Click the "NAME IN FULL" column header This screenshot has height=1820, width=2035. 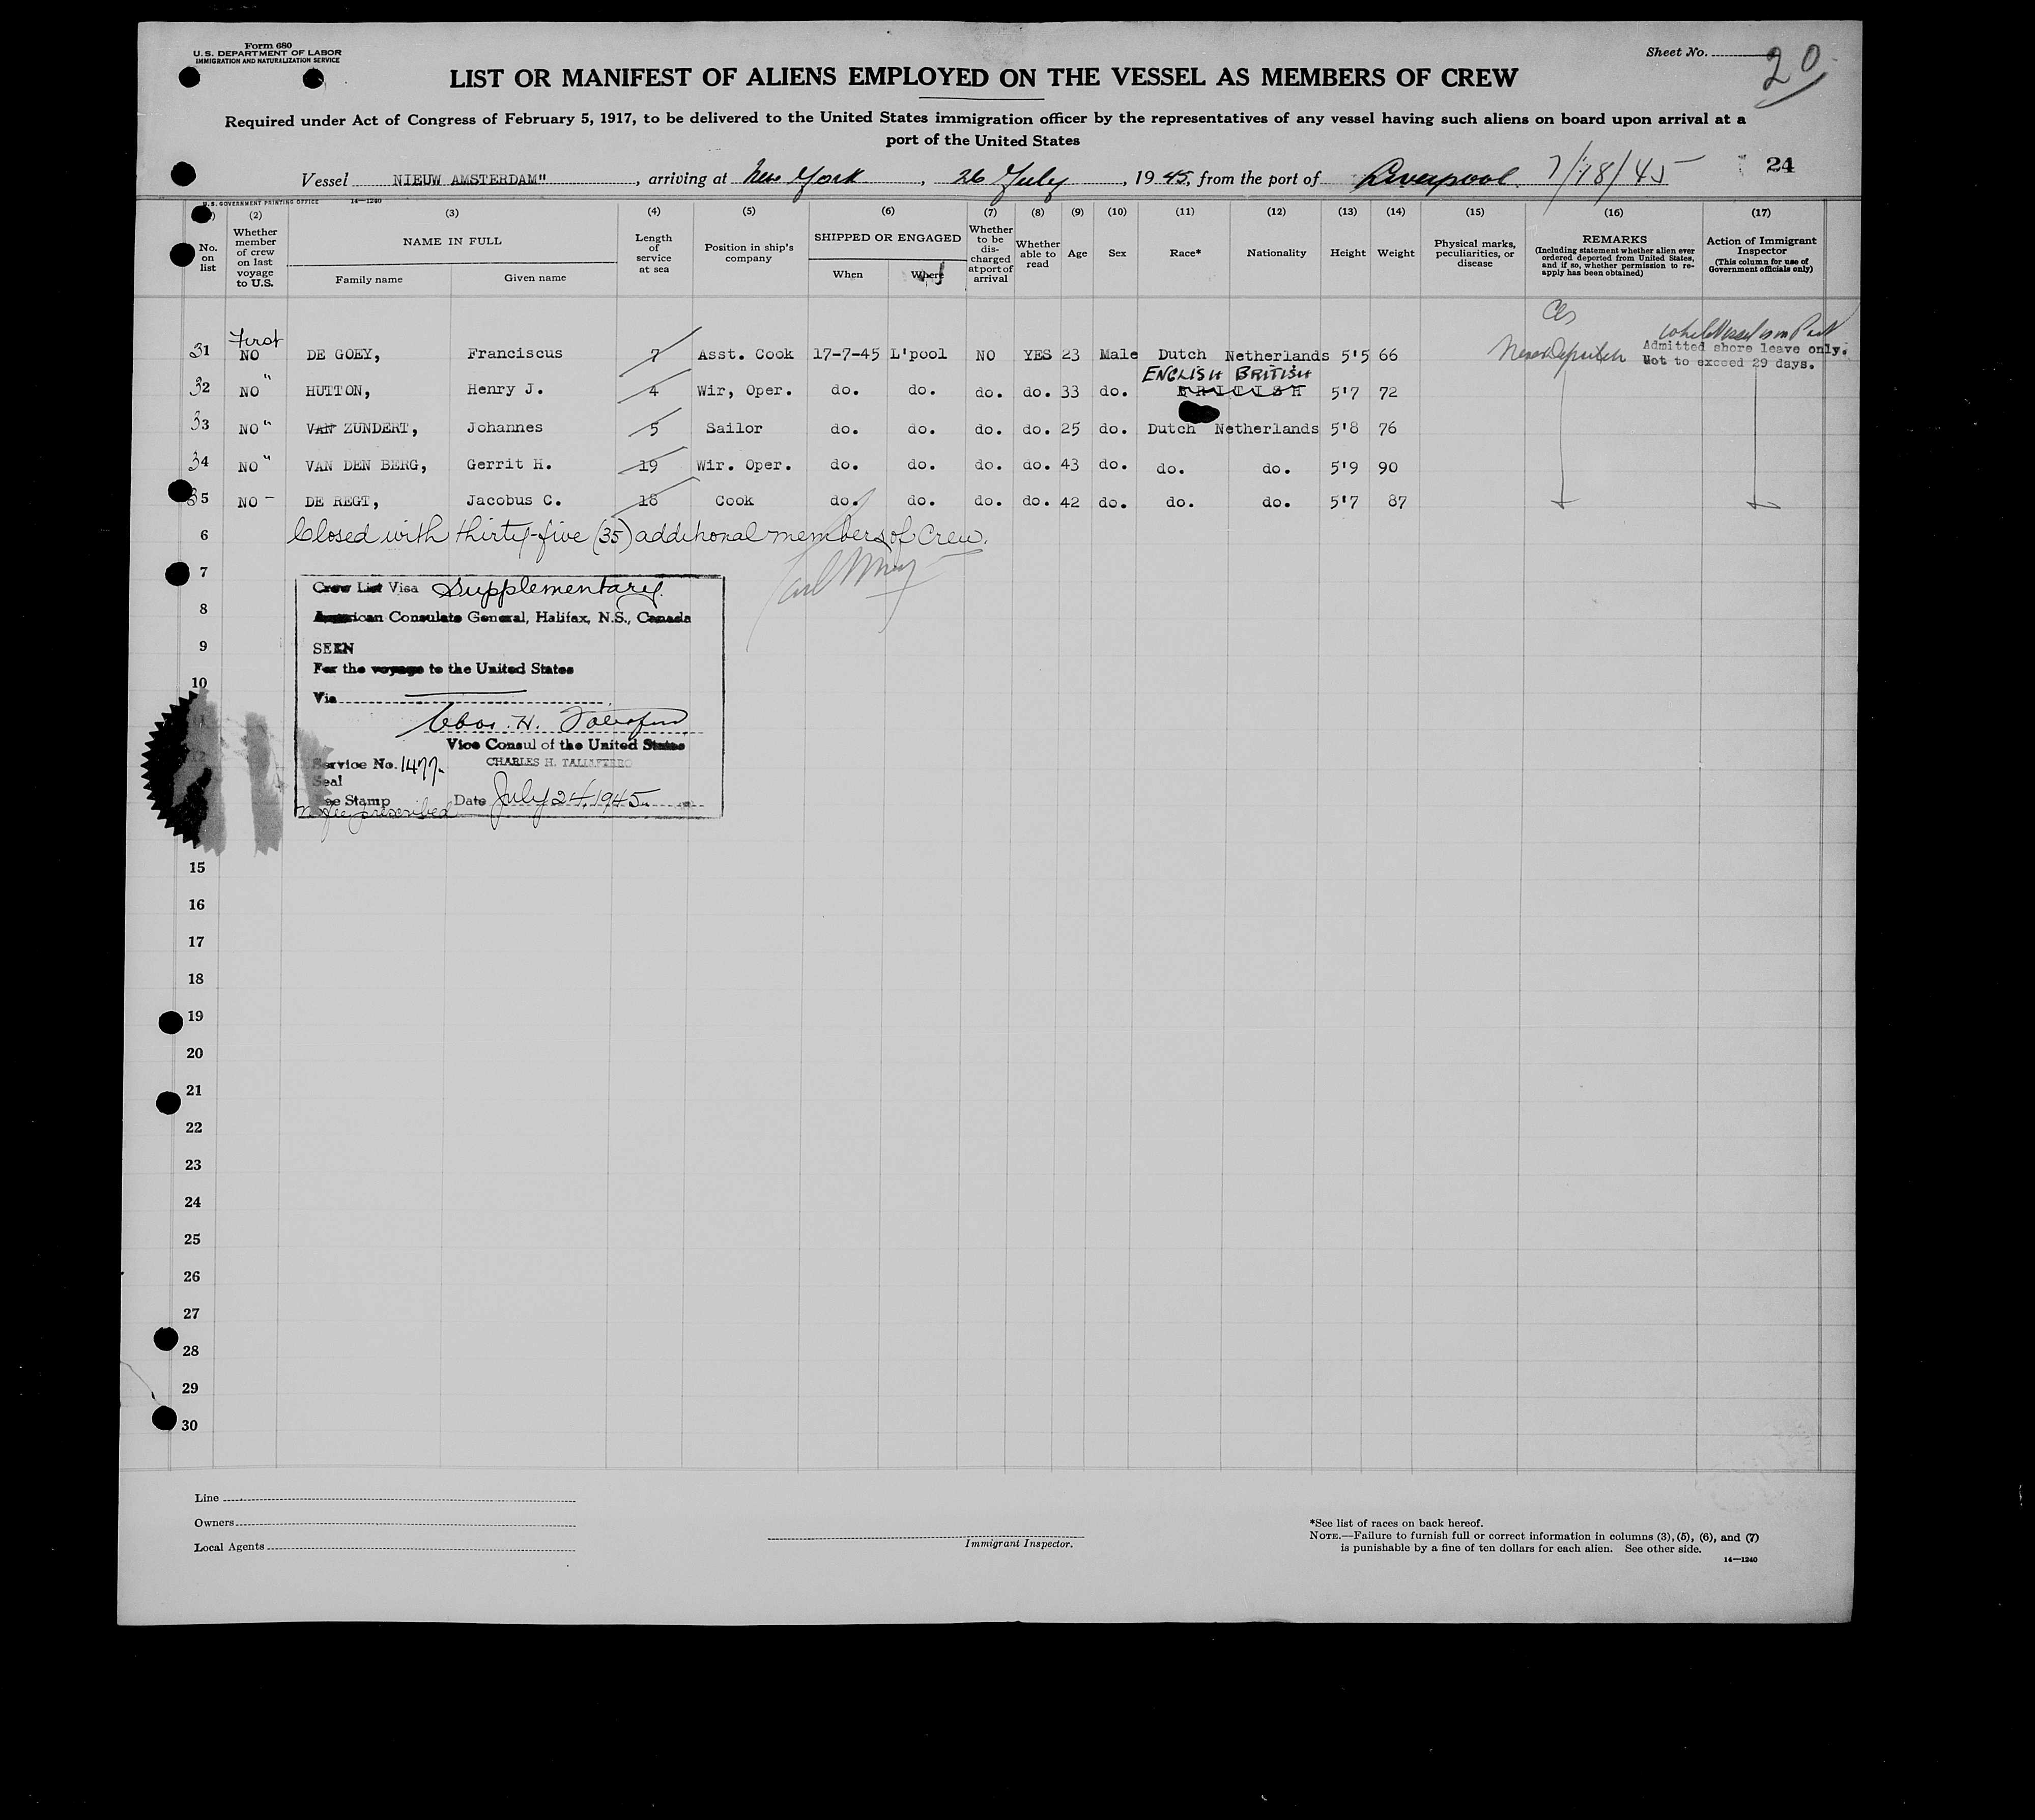(452, 241)
